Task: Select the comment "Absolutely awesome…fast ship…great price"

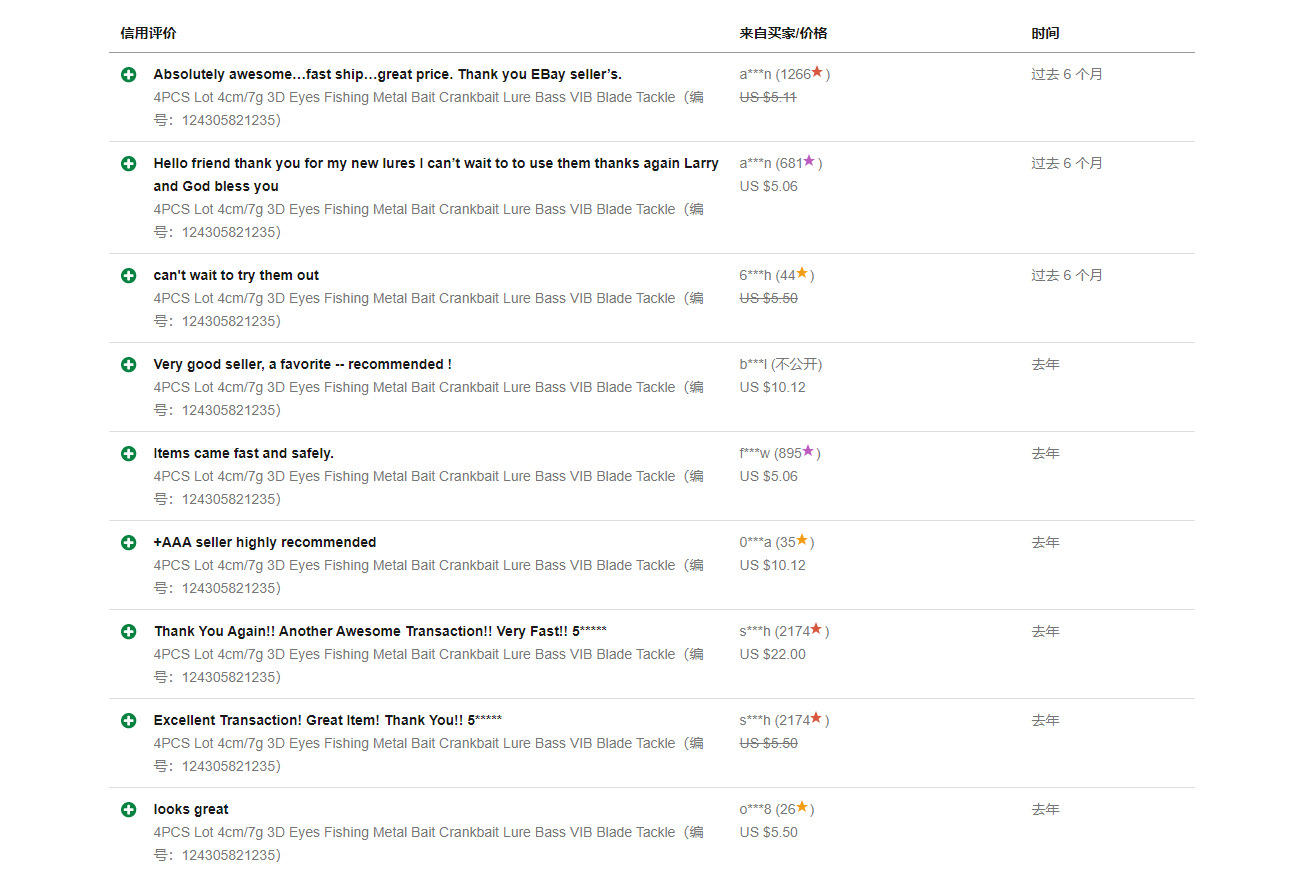Action: pyautogui.click(x=387, y=74)
